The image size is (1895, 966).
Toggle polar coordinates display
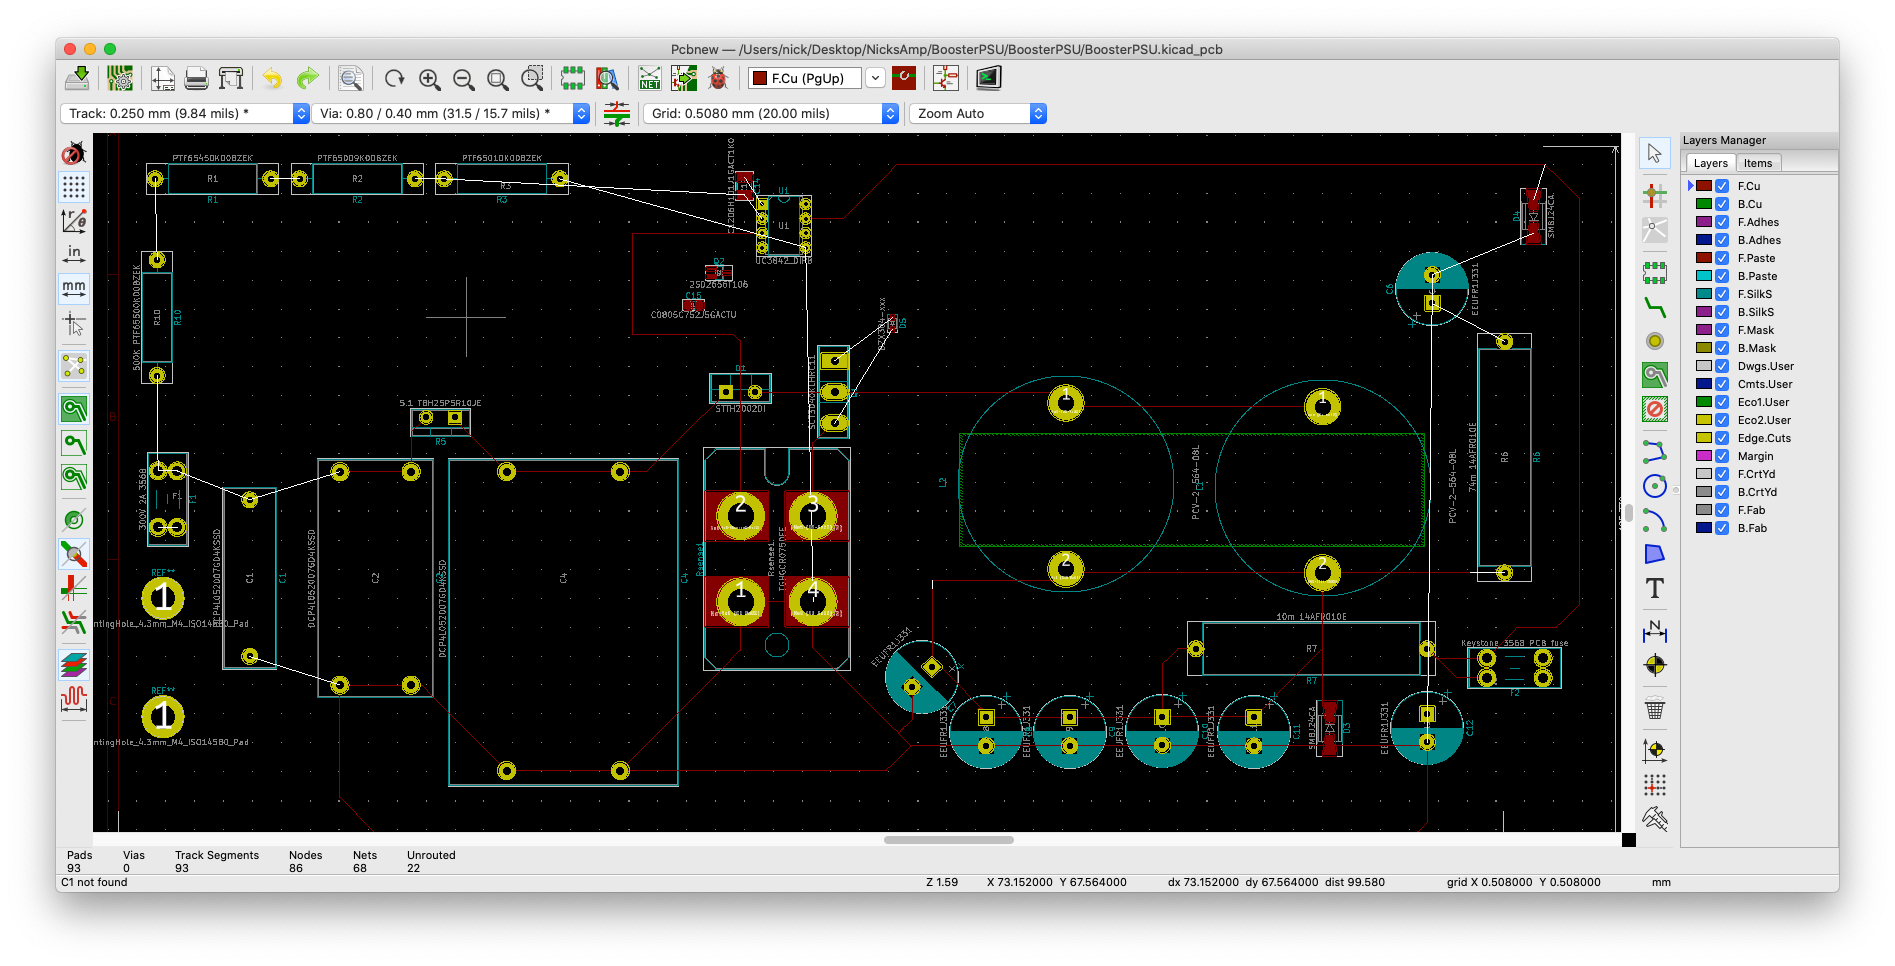tap(74, 221)
